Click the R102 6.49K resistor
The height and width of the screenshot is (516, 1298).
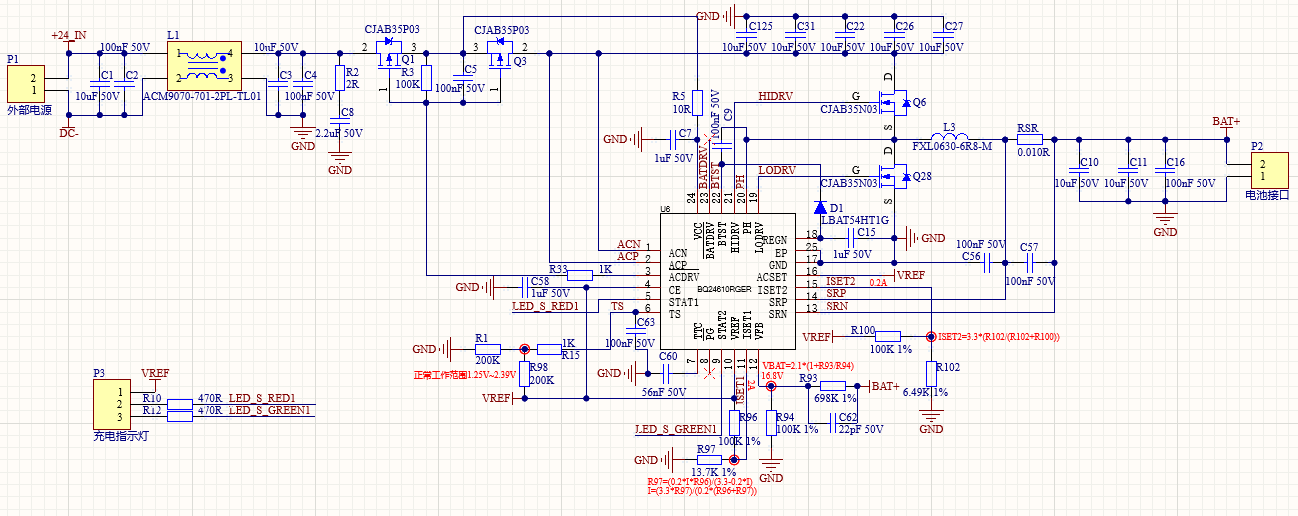931,373
